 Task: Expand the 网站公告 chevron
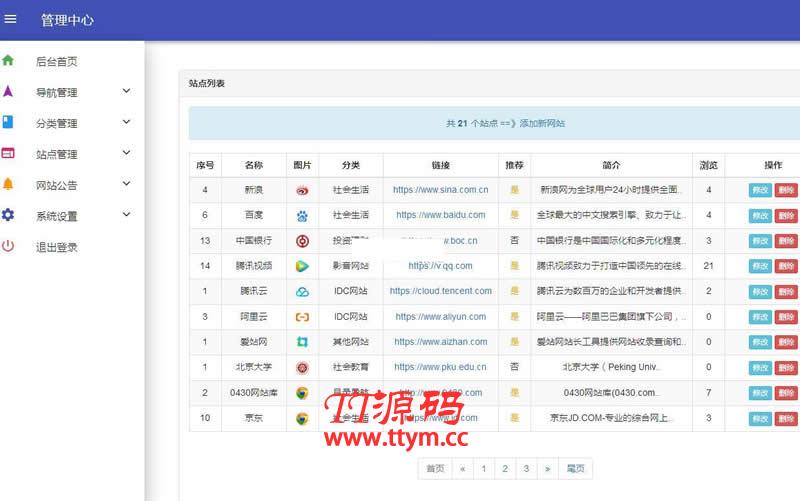[x=126, y=184]
